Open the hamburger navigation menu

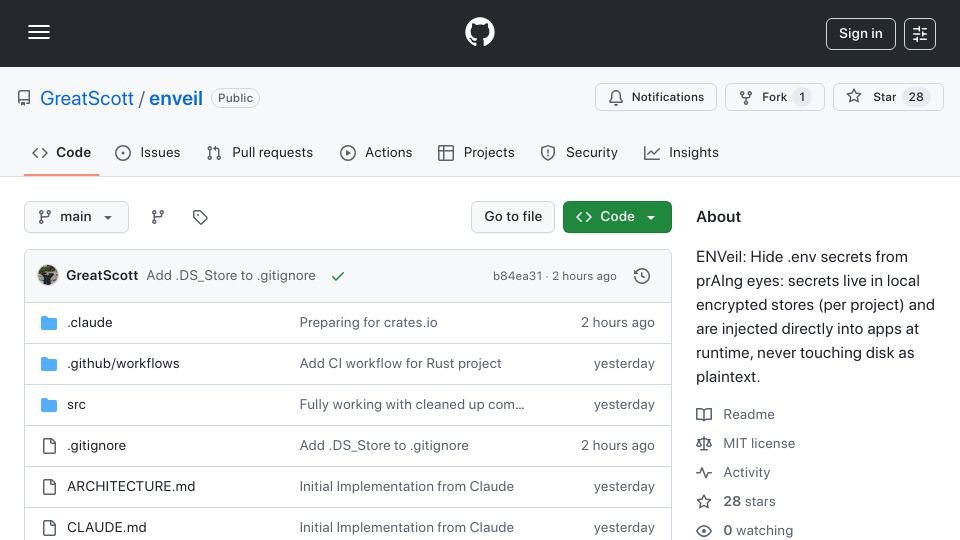coord(39,32)
